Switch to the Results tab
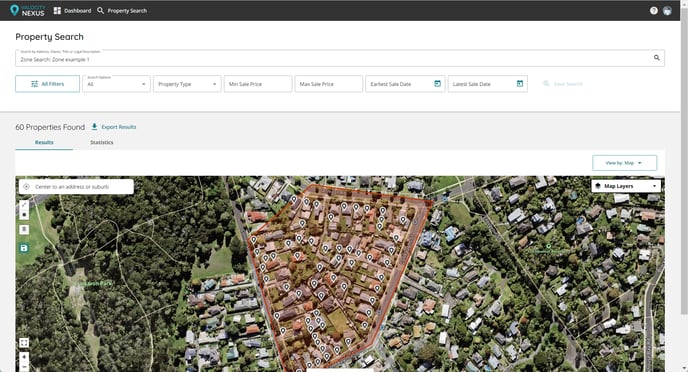Image resolution: width=688 pixels, height=372 pixels. [44, 143]
